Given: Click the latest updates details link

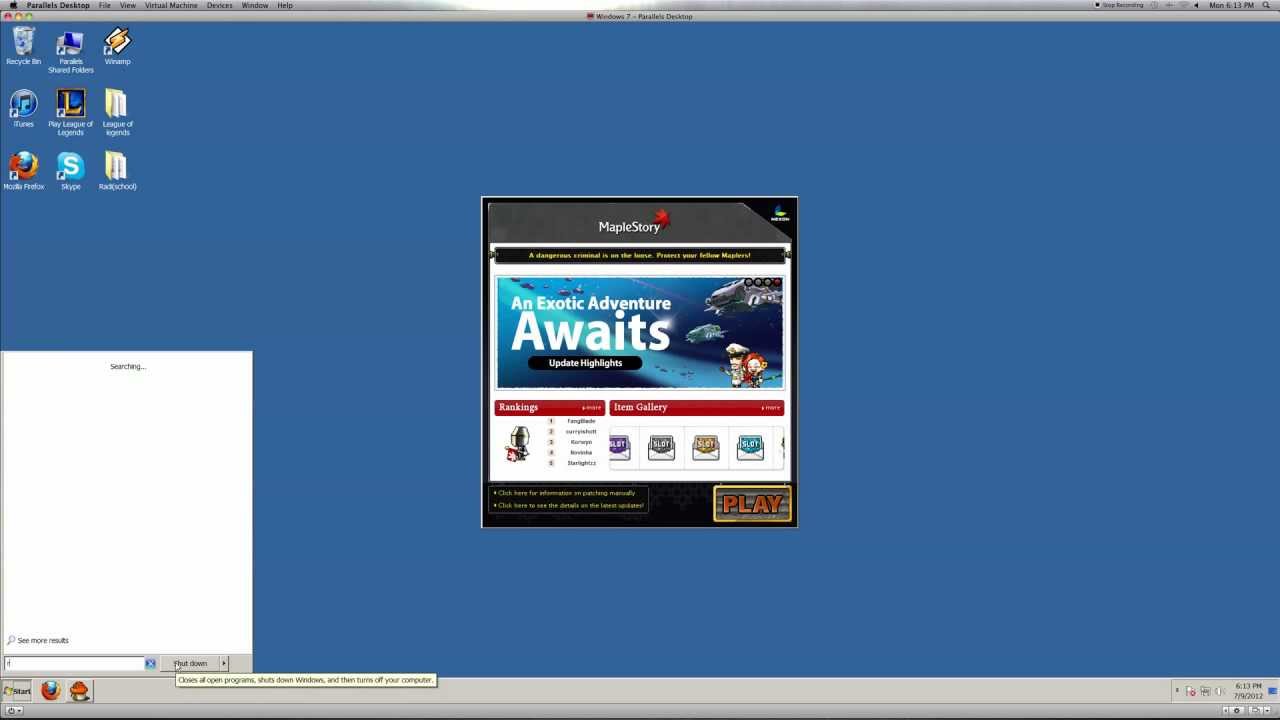Looking at the screenshot, I should (x=570, y=505).
